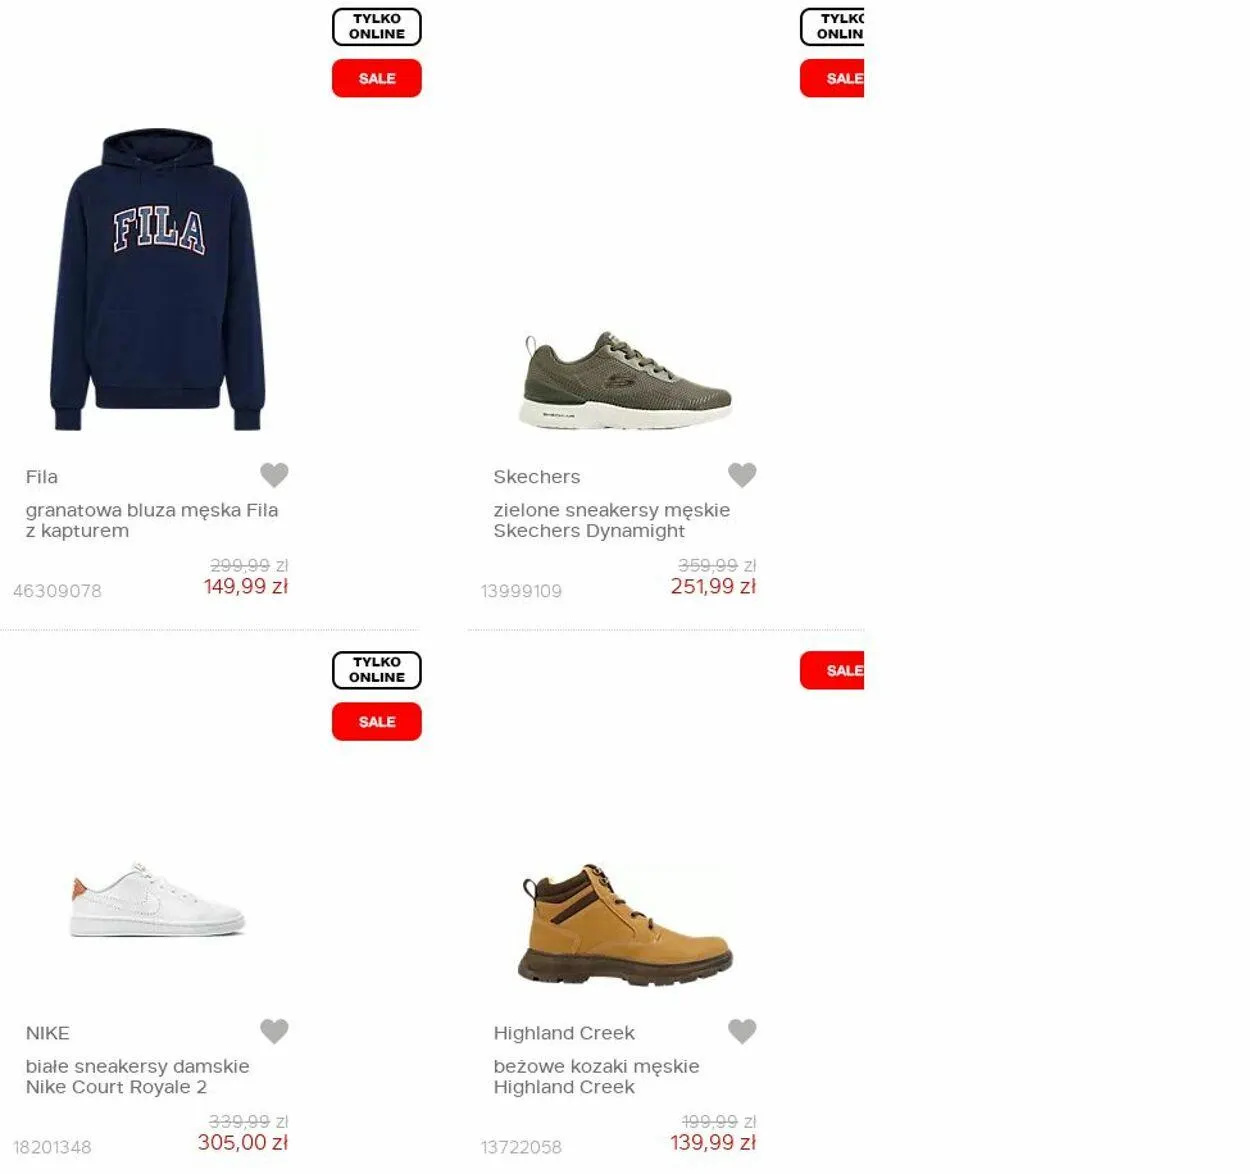1250x1174 pixels.
Task: Open white Nike sneaker picture
Action: click(x=158, y=900)
